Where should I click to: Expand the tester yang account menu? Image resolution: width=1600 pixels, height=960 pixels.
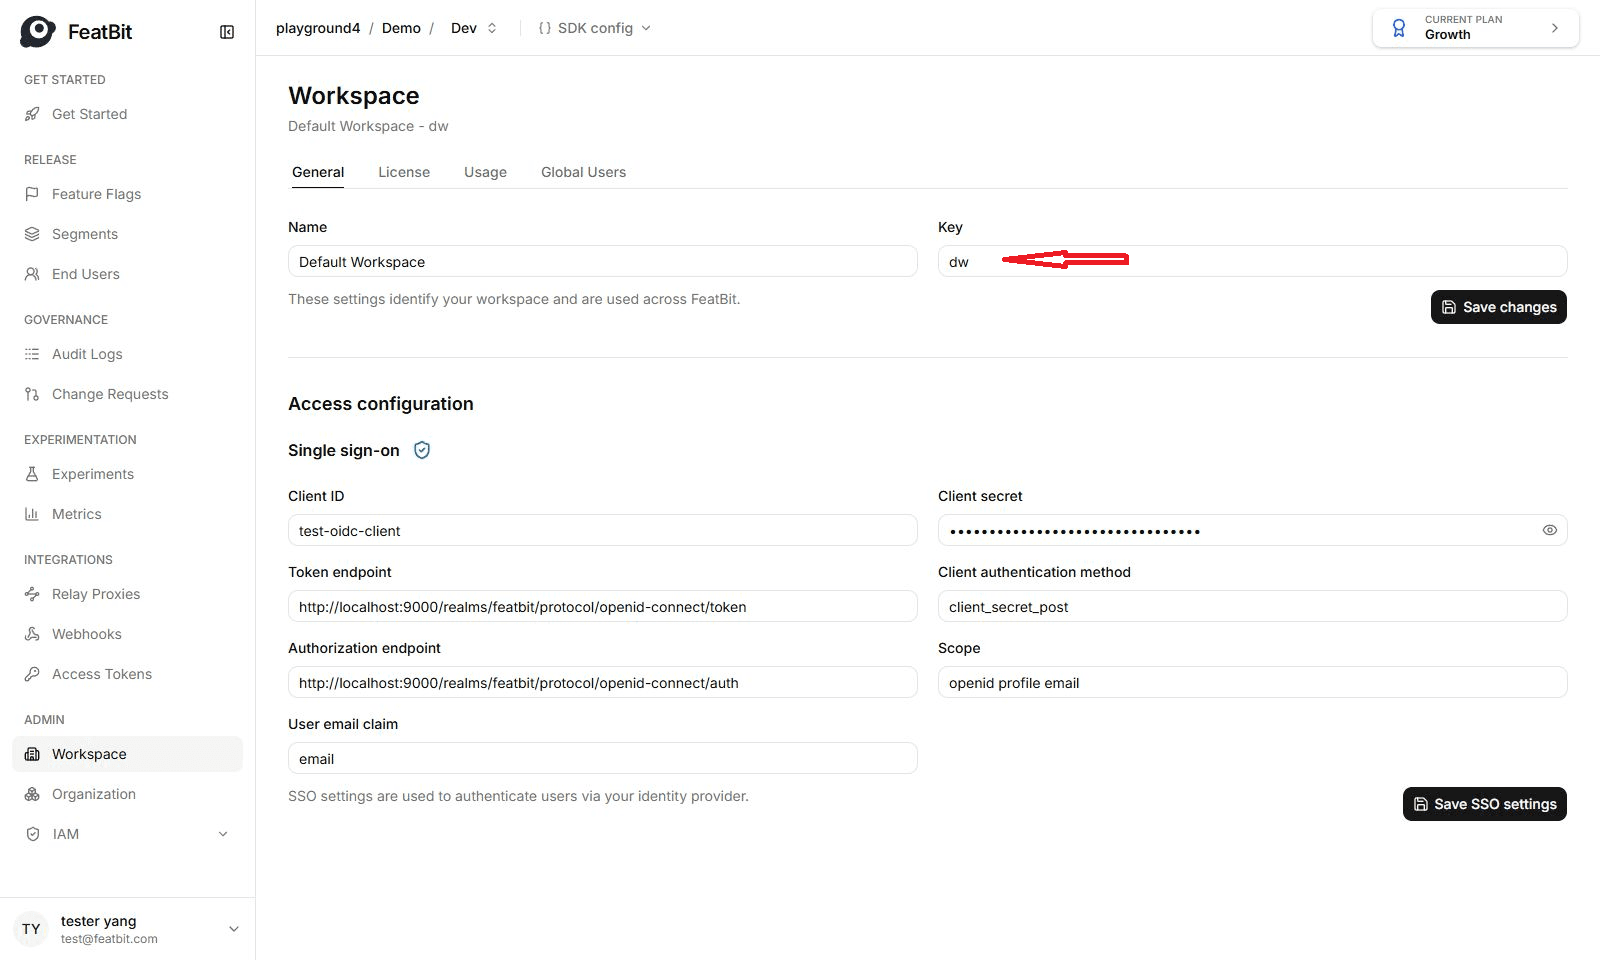(234, 929)
